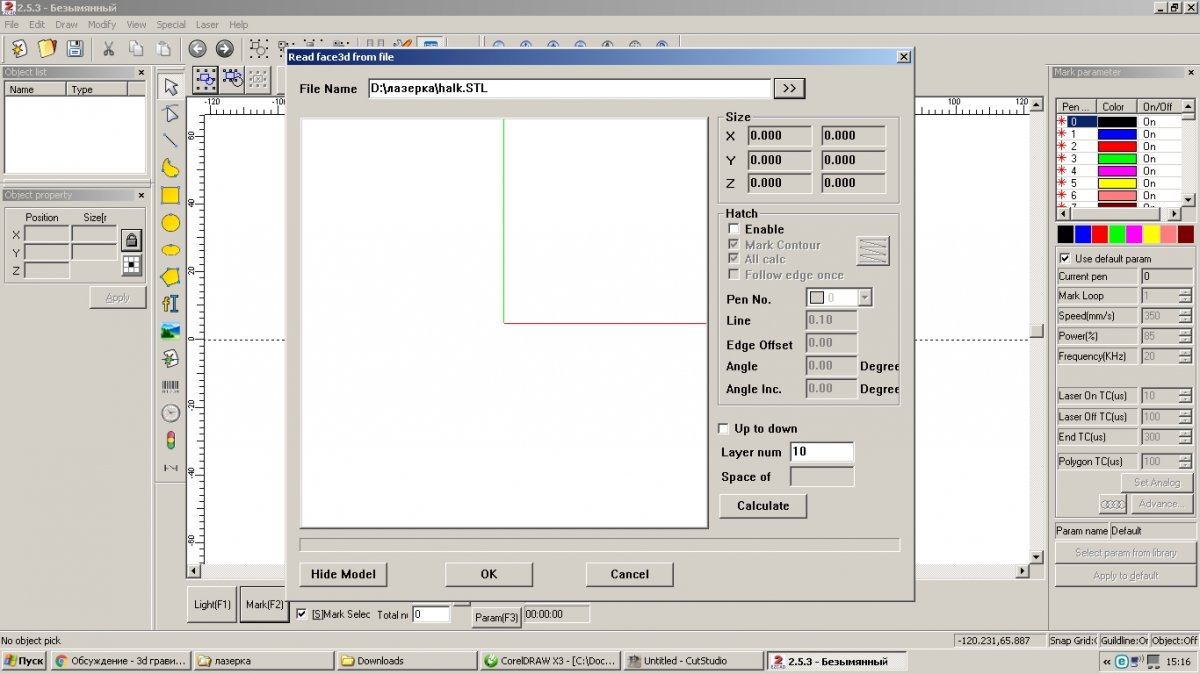Click the Cut scissors icon

click(108, 48)
